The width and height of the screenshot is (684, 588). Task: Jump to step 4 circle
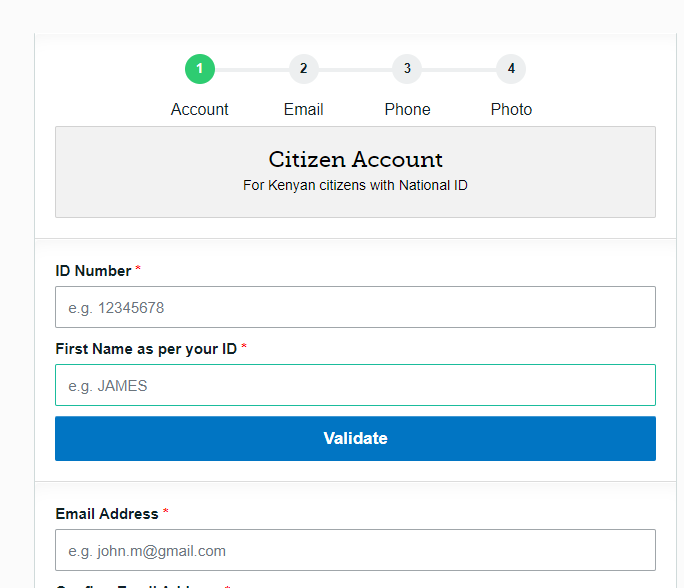tap(511, 69)
